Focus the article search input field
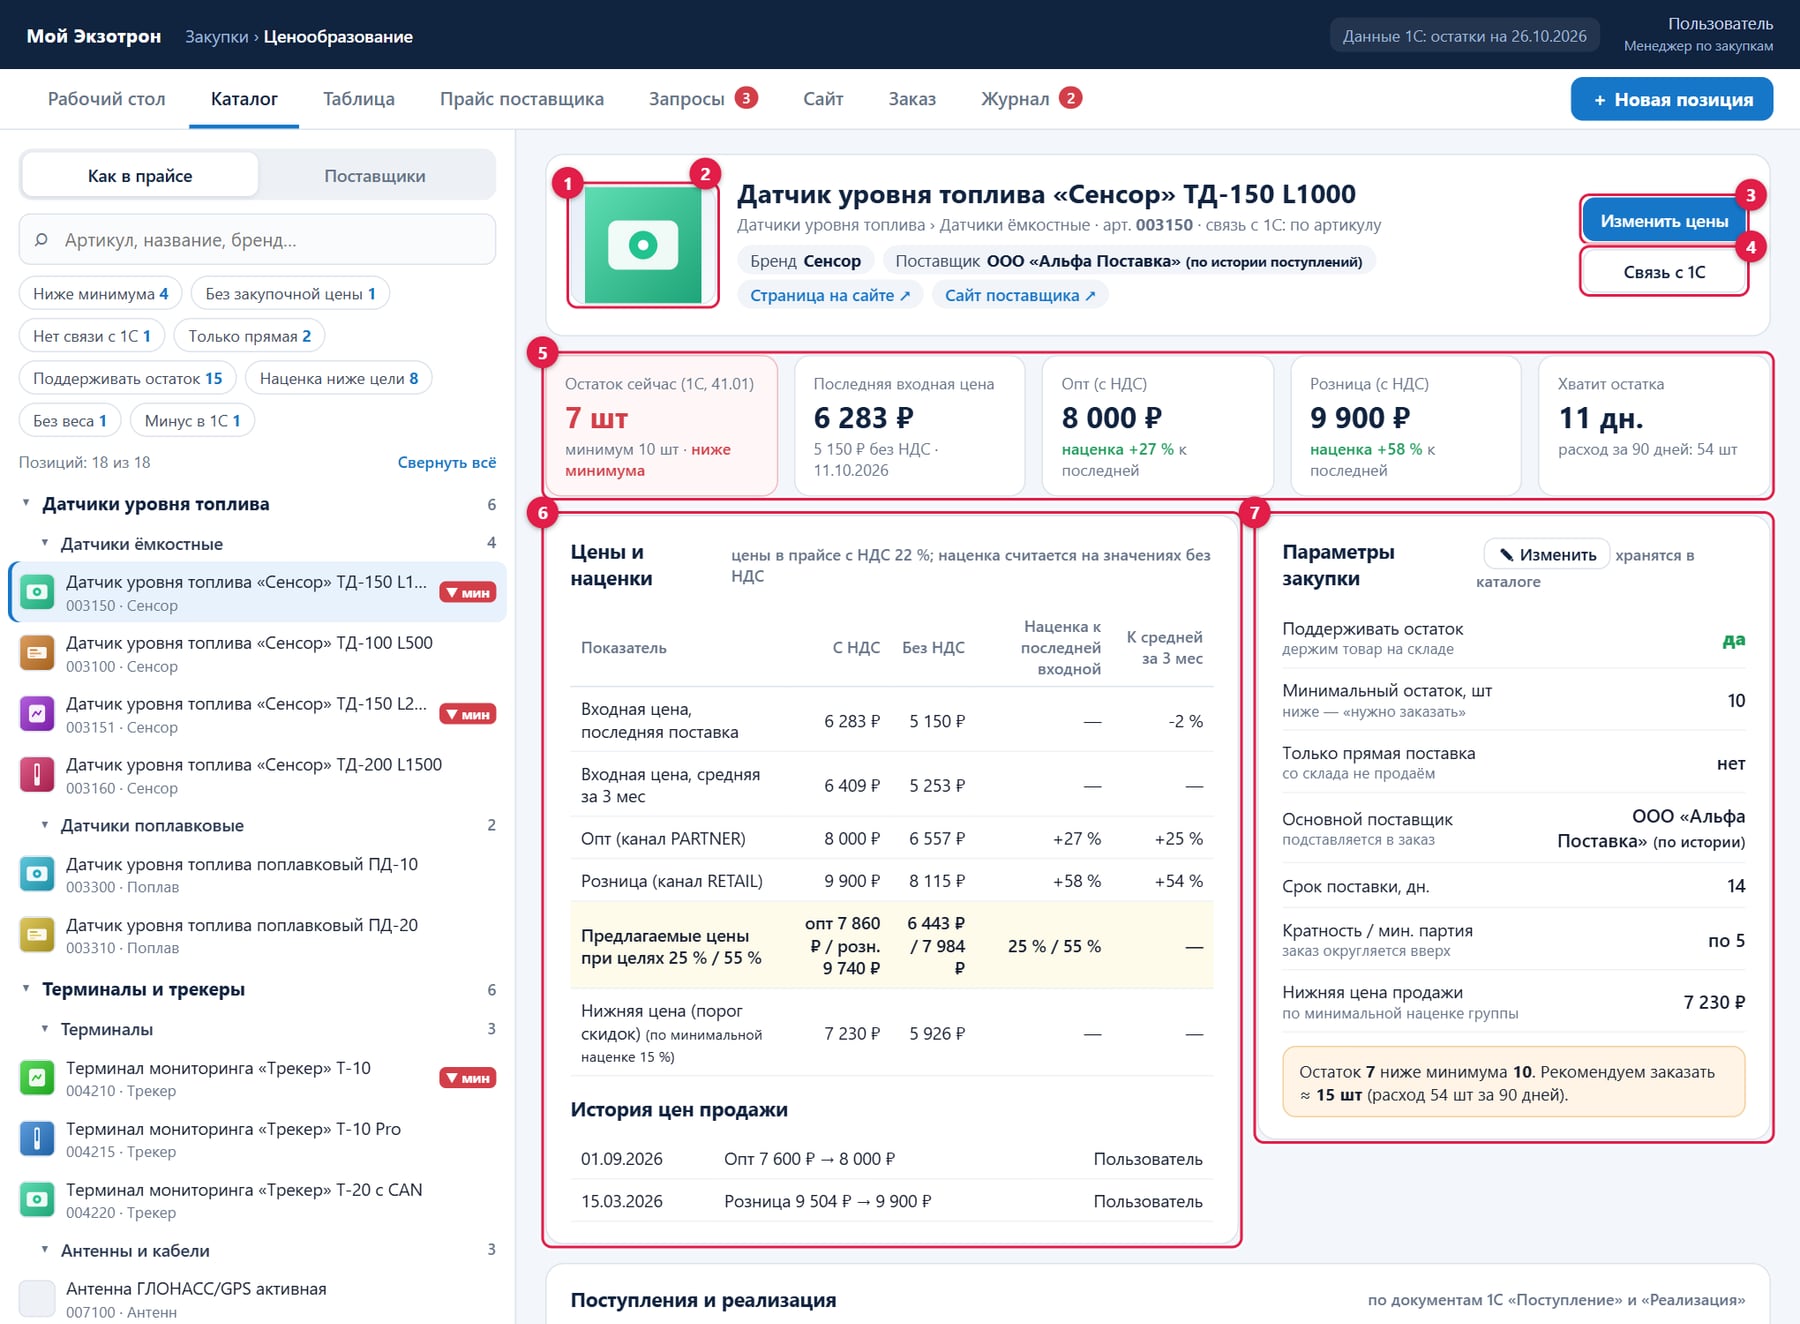Screen dimensions: 1800x1324 click(257, 240)
